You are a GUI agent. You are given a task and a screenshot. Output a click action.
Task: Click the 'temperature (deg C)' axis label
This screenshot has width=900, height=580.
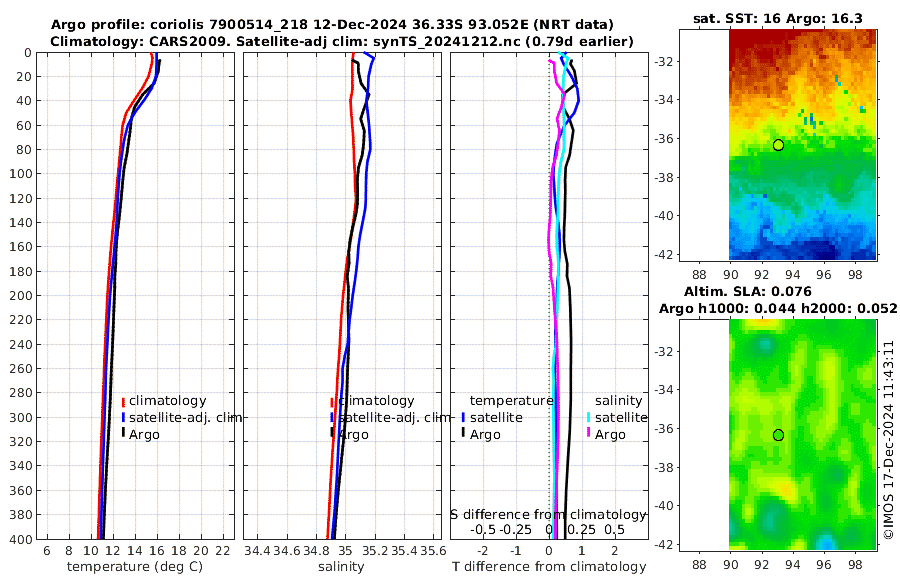(135, 567)
